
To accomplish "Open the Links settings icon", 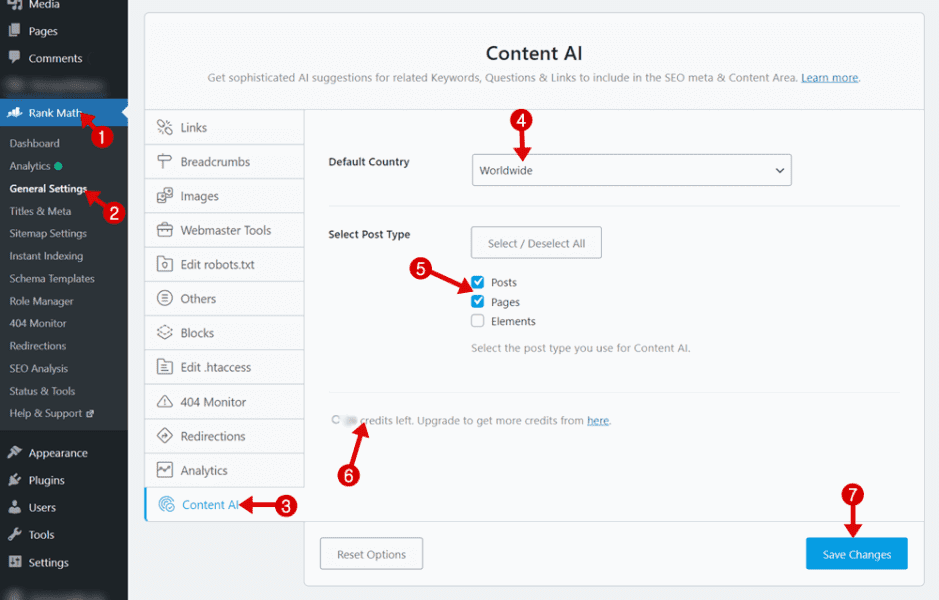I will (165, 127).
